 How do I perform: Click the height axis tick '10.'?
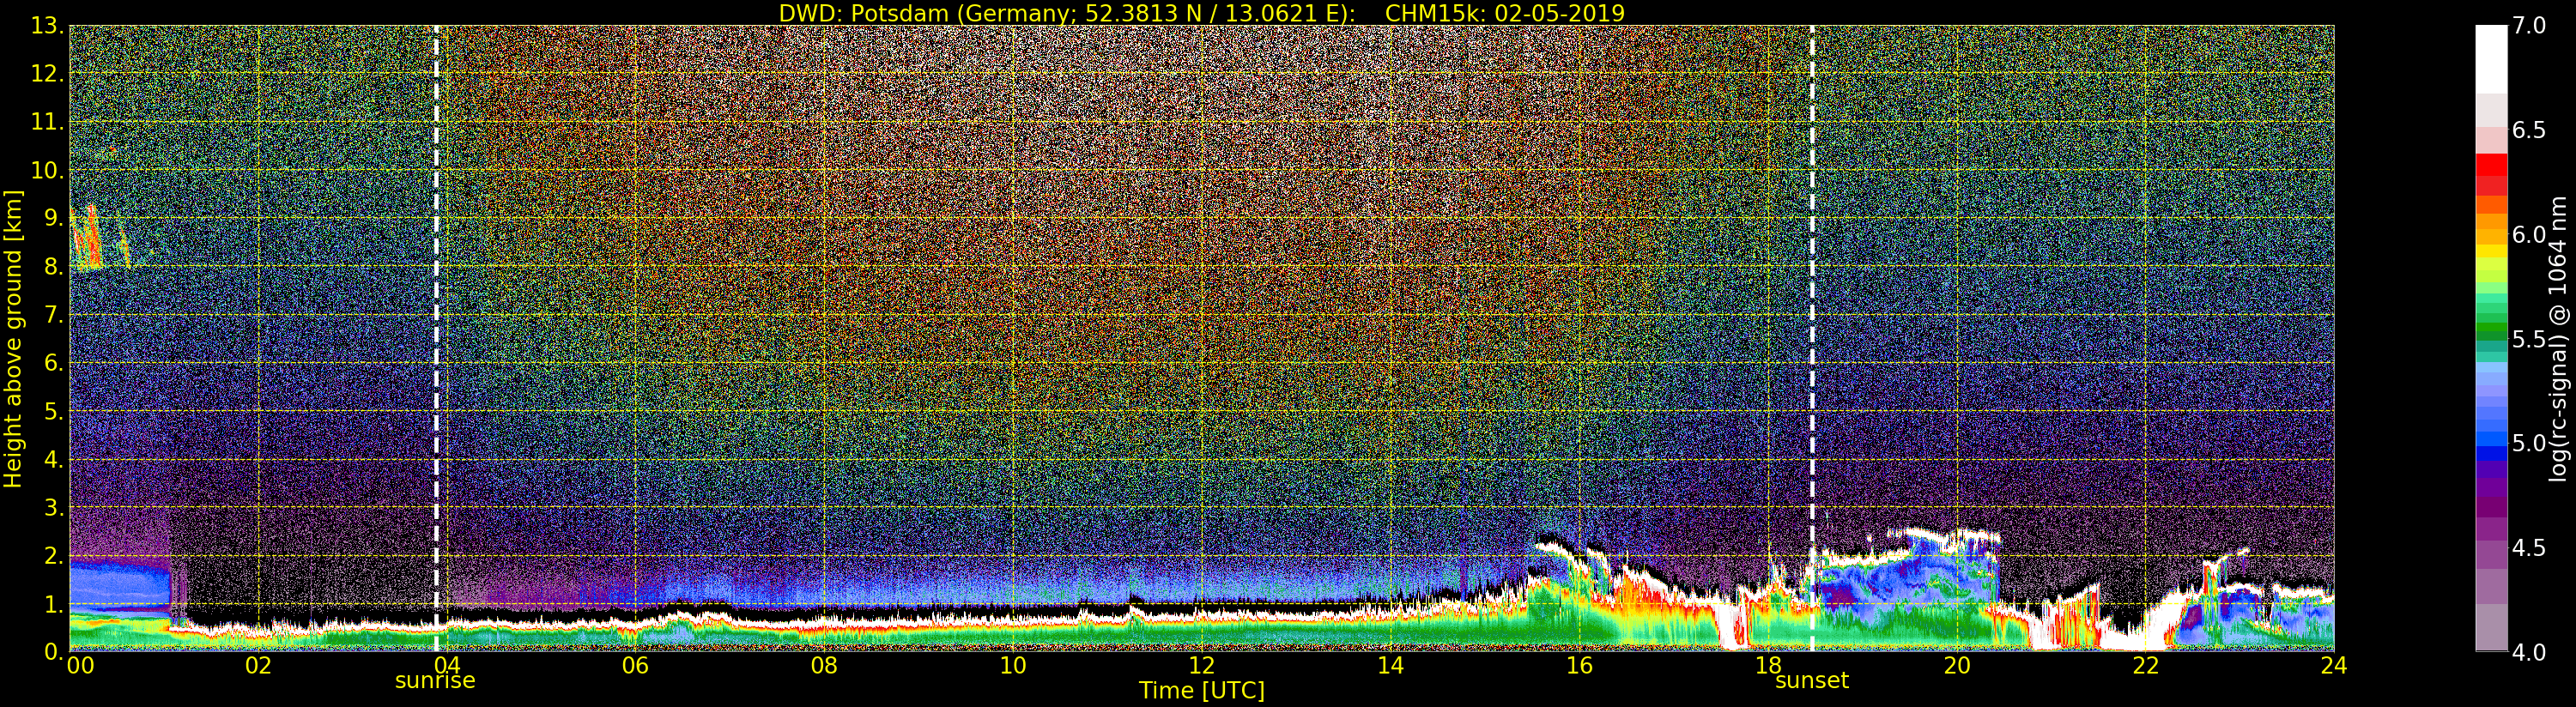47,170
